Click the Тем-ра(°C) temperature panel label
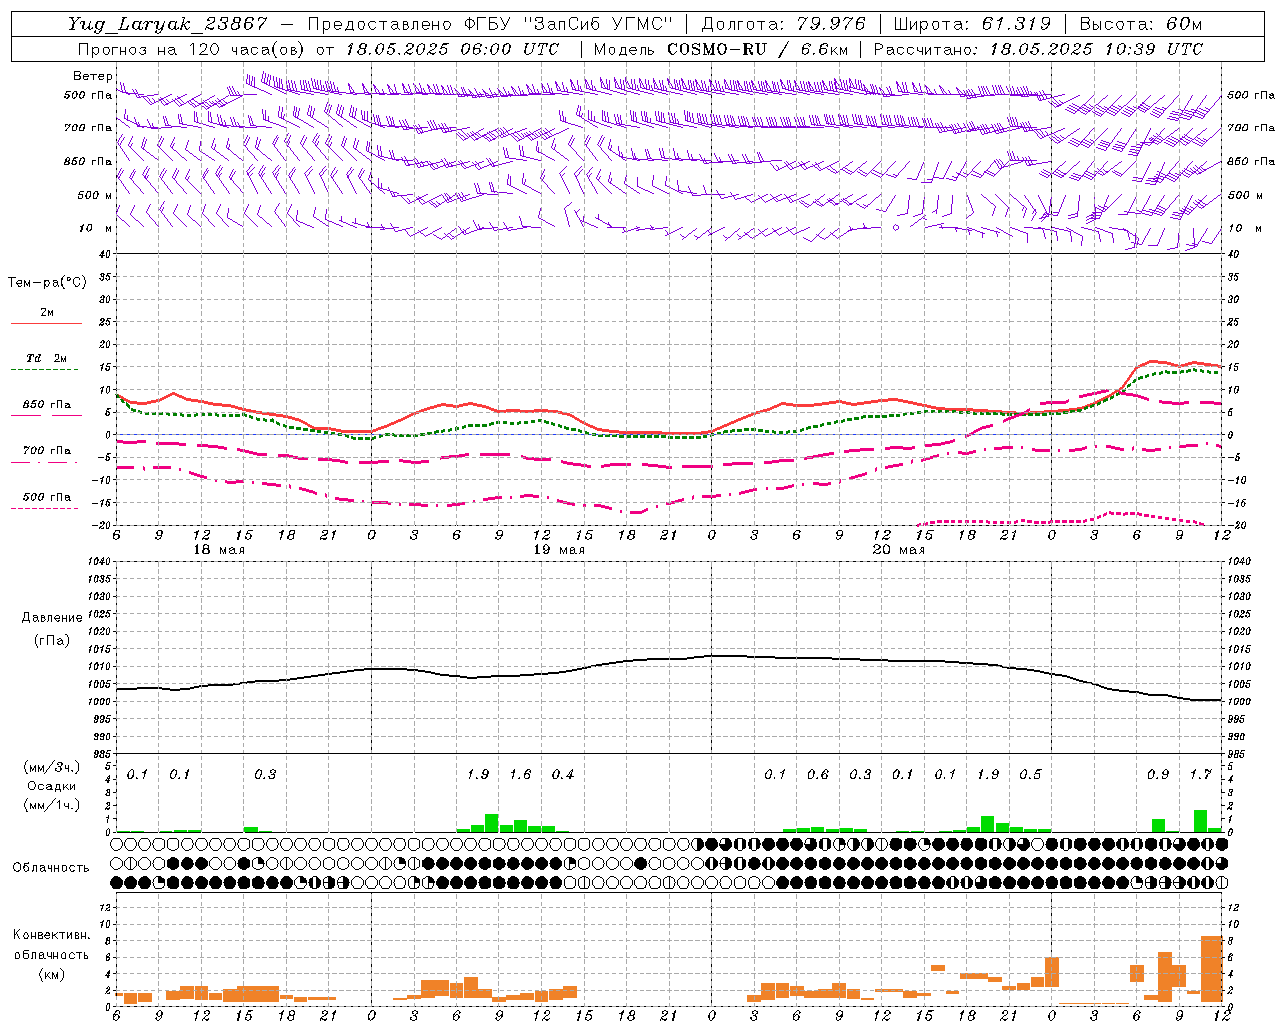1280x1024 pixels. (47, 283)
